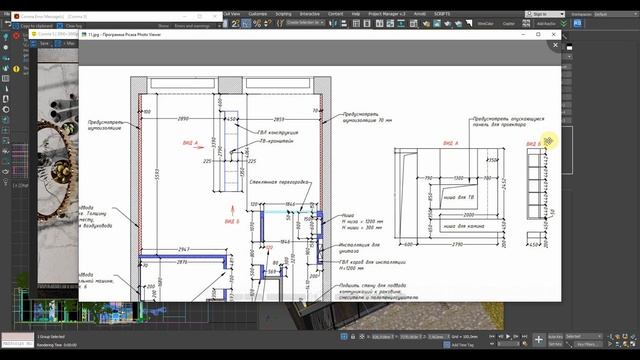This screenshot has height=360, width=640.
Task: Click the time configuration icon
Action: pos(524,344)
